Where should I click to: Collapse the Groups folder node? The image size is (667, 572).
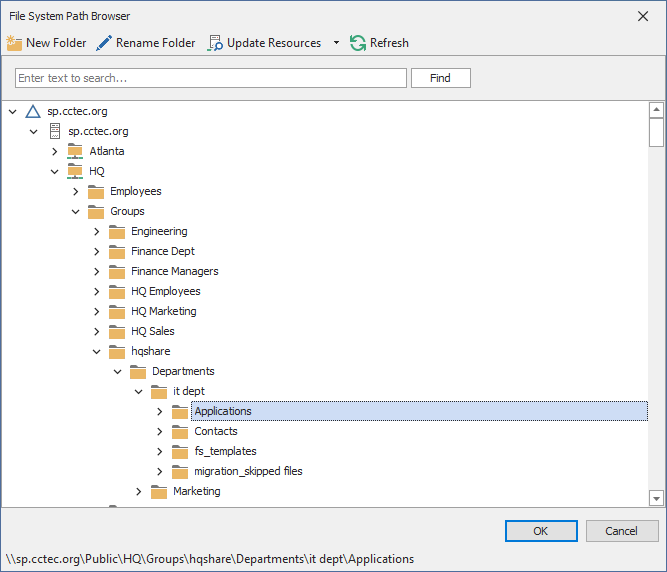point(76,211)
